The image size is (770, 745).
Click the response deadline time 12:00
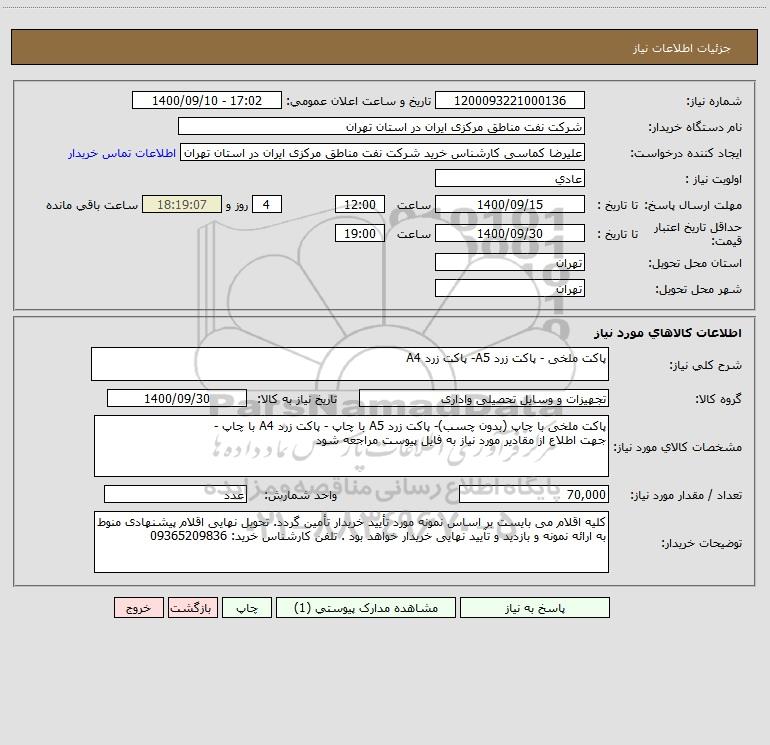(359, 205)
